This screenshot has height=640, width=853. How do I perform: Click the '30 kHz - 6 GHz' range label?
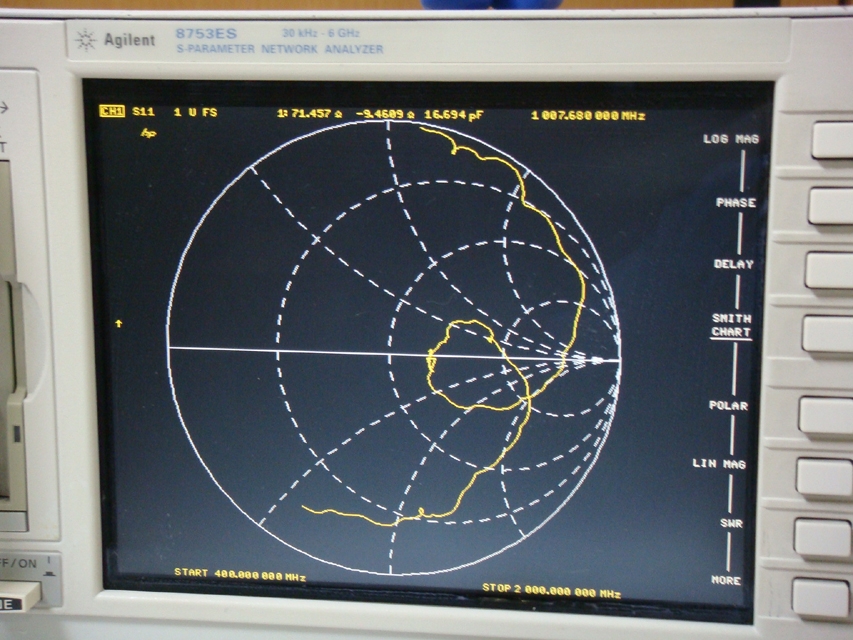[x=321, y=33]
